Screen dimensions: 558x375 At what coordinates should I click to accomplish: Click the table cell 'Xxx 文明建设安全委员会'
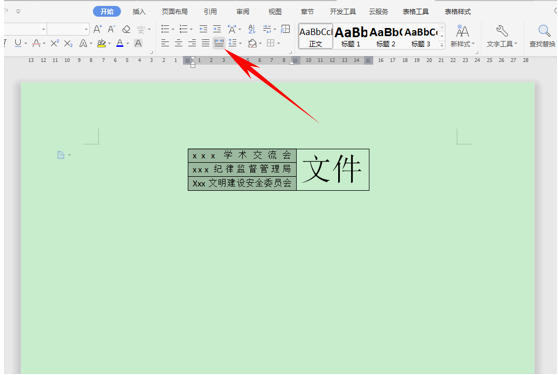(242, 183)
